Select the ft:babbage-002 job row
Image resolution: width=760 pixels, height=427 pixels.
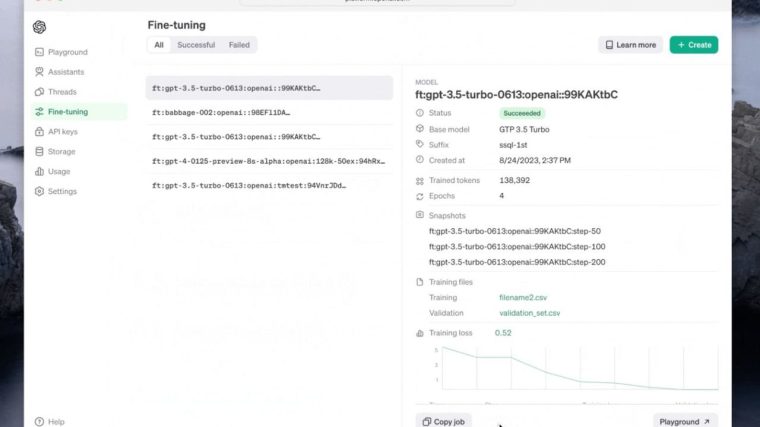(269, 112)
